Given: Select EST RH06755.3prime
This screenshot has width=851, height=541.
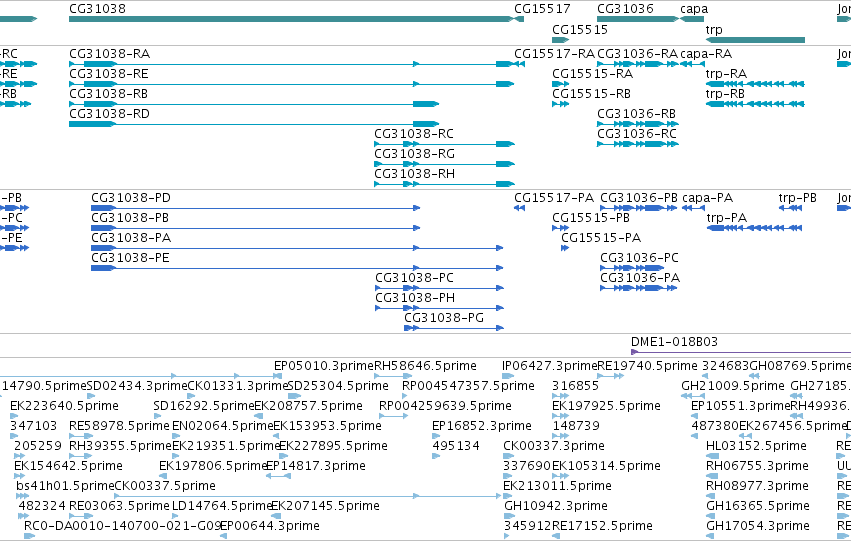Looking at the screenshot, I should pos(712,476).
